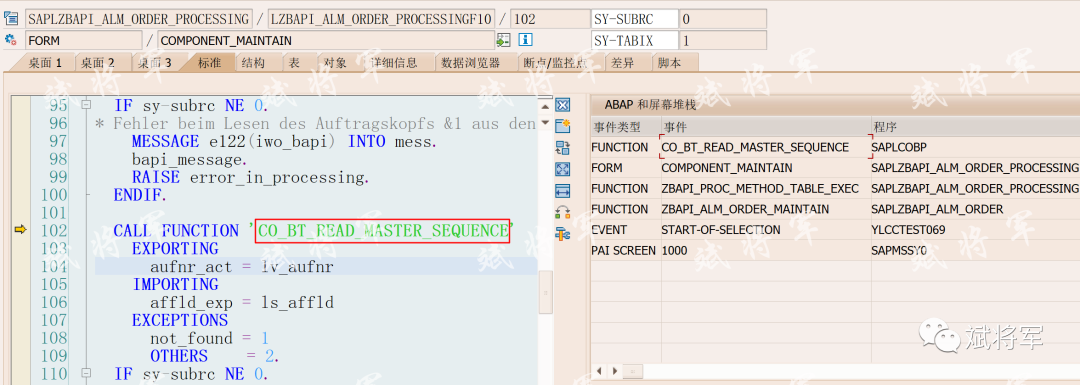Collapse the IF block at line 95
The width and height of the screenshot is (1080, 385).
(86, 105)
